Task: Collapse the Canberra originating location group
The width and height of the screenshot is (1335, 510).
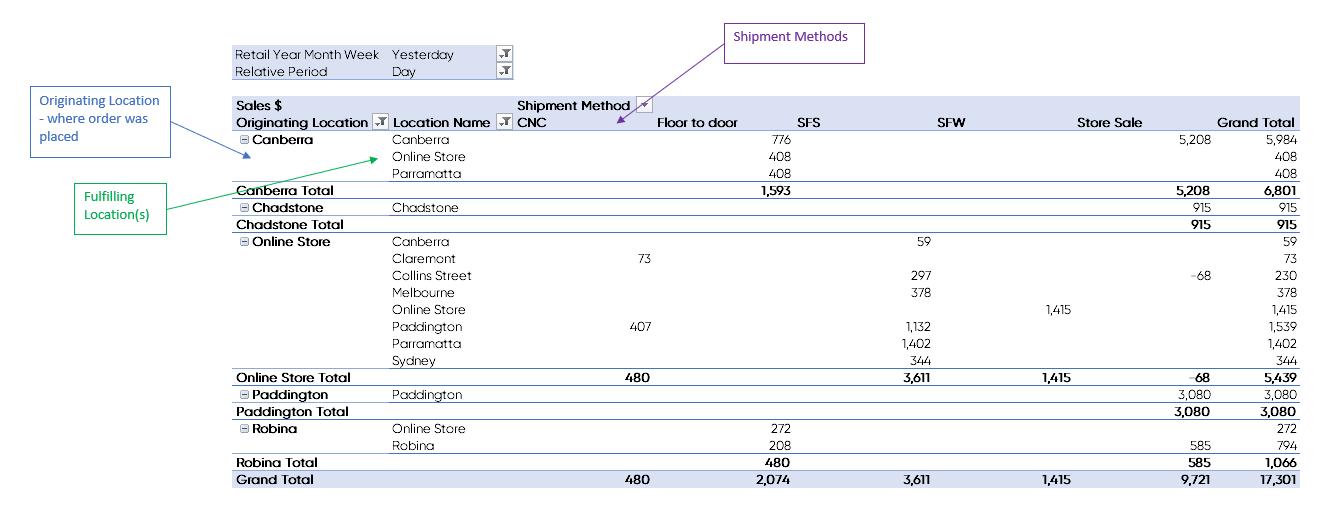Action: point(244,140)
